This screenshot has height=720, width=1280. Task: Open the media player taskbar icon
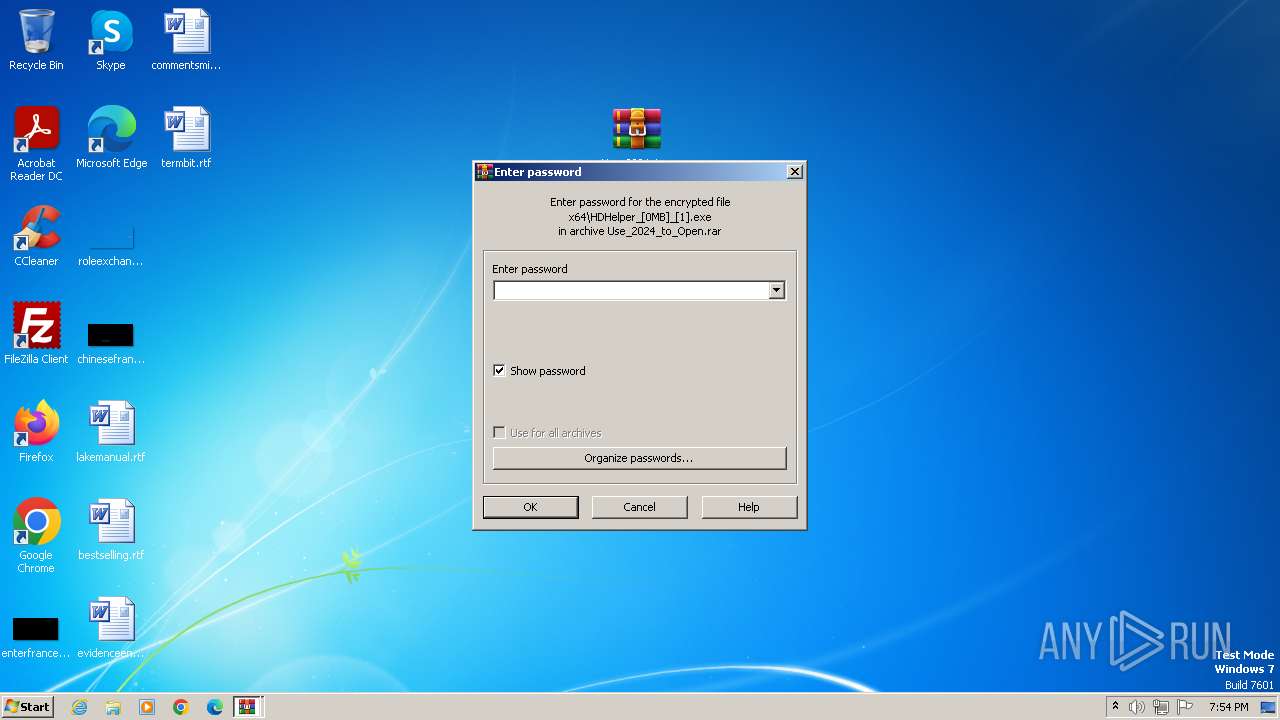[147, 707]
